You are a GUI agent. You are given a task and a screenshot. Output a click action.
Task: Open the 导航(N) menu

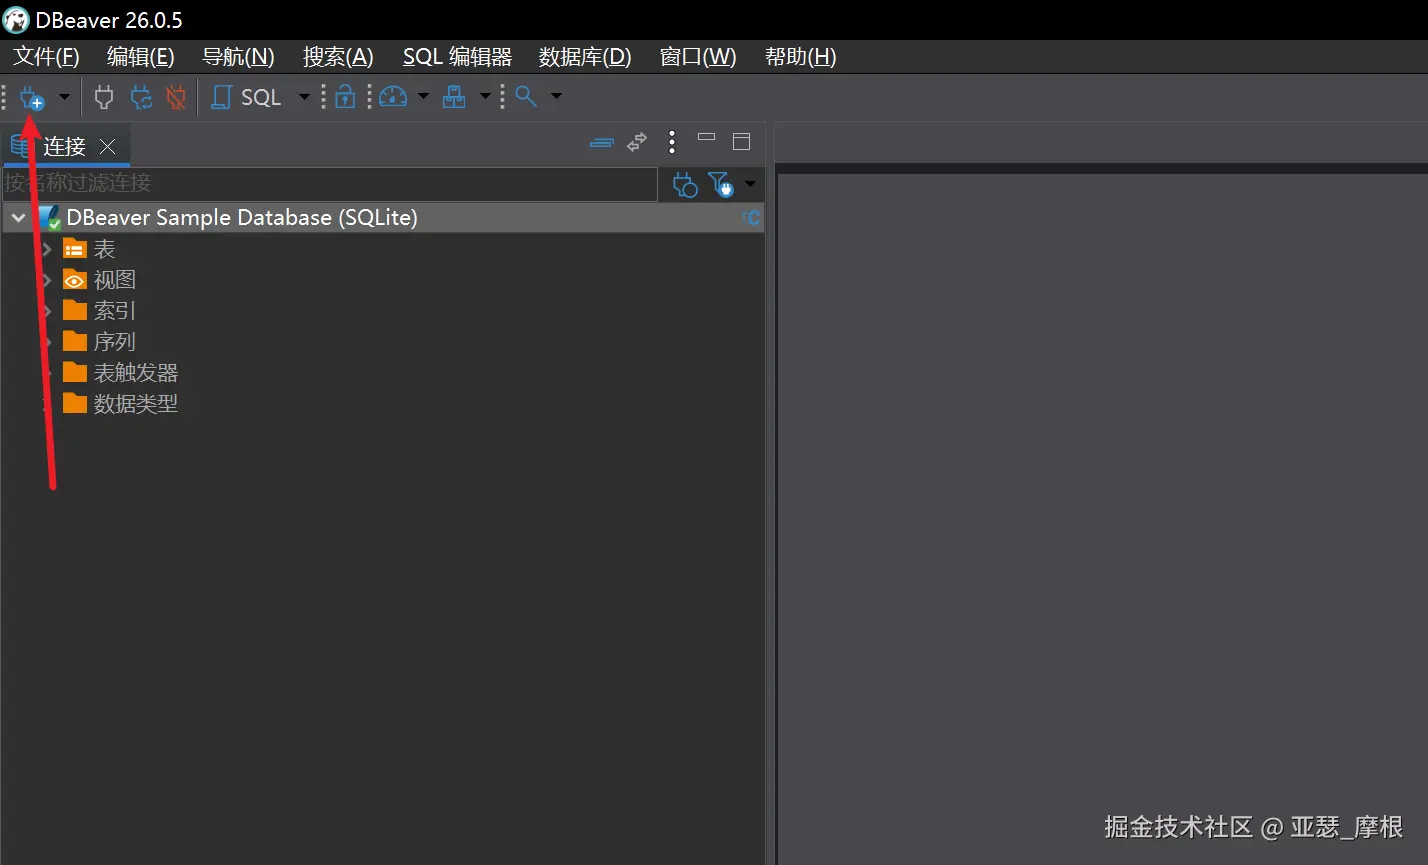238,57
